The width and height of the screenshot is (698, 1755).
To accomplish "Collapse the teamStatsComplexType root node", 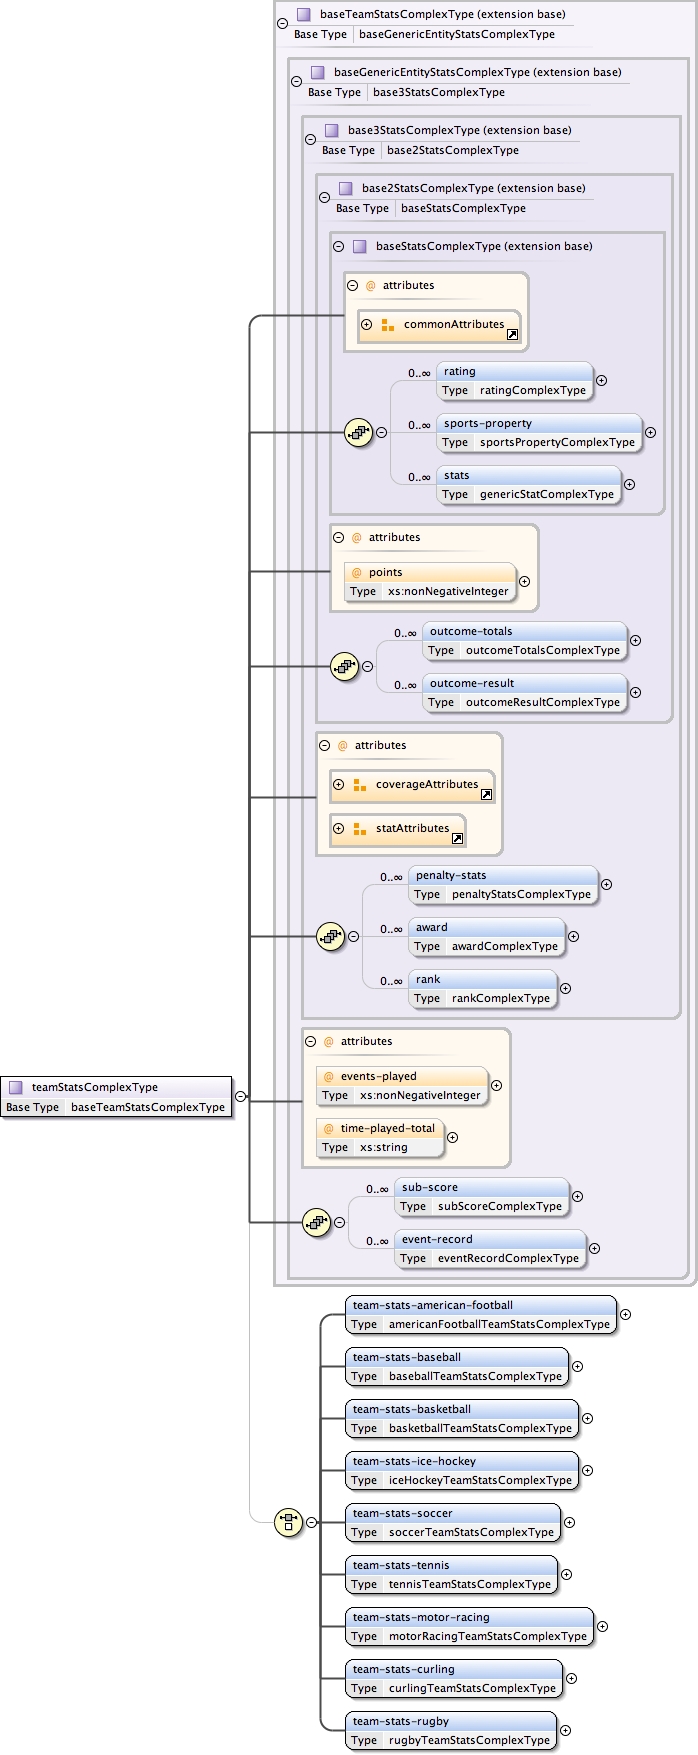I will (240, 1096).
